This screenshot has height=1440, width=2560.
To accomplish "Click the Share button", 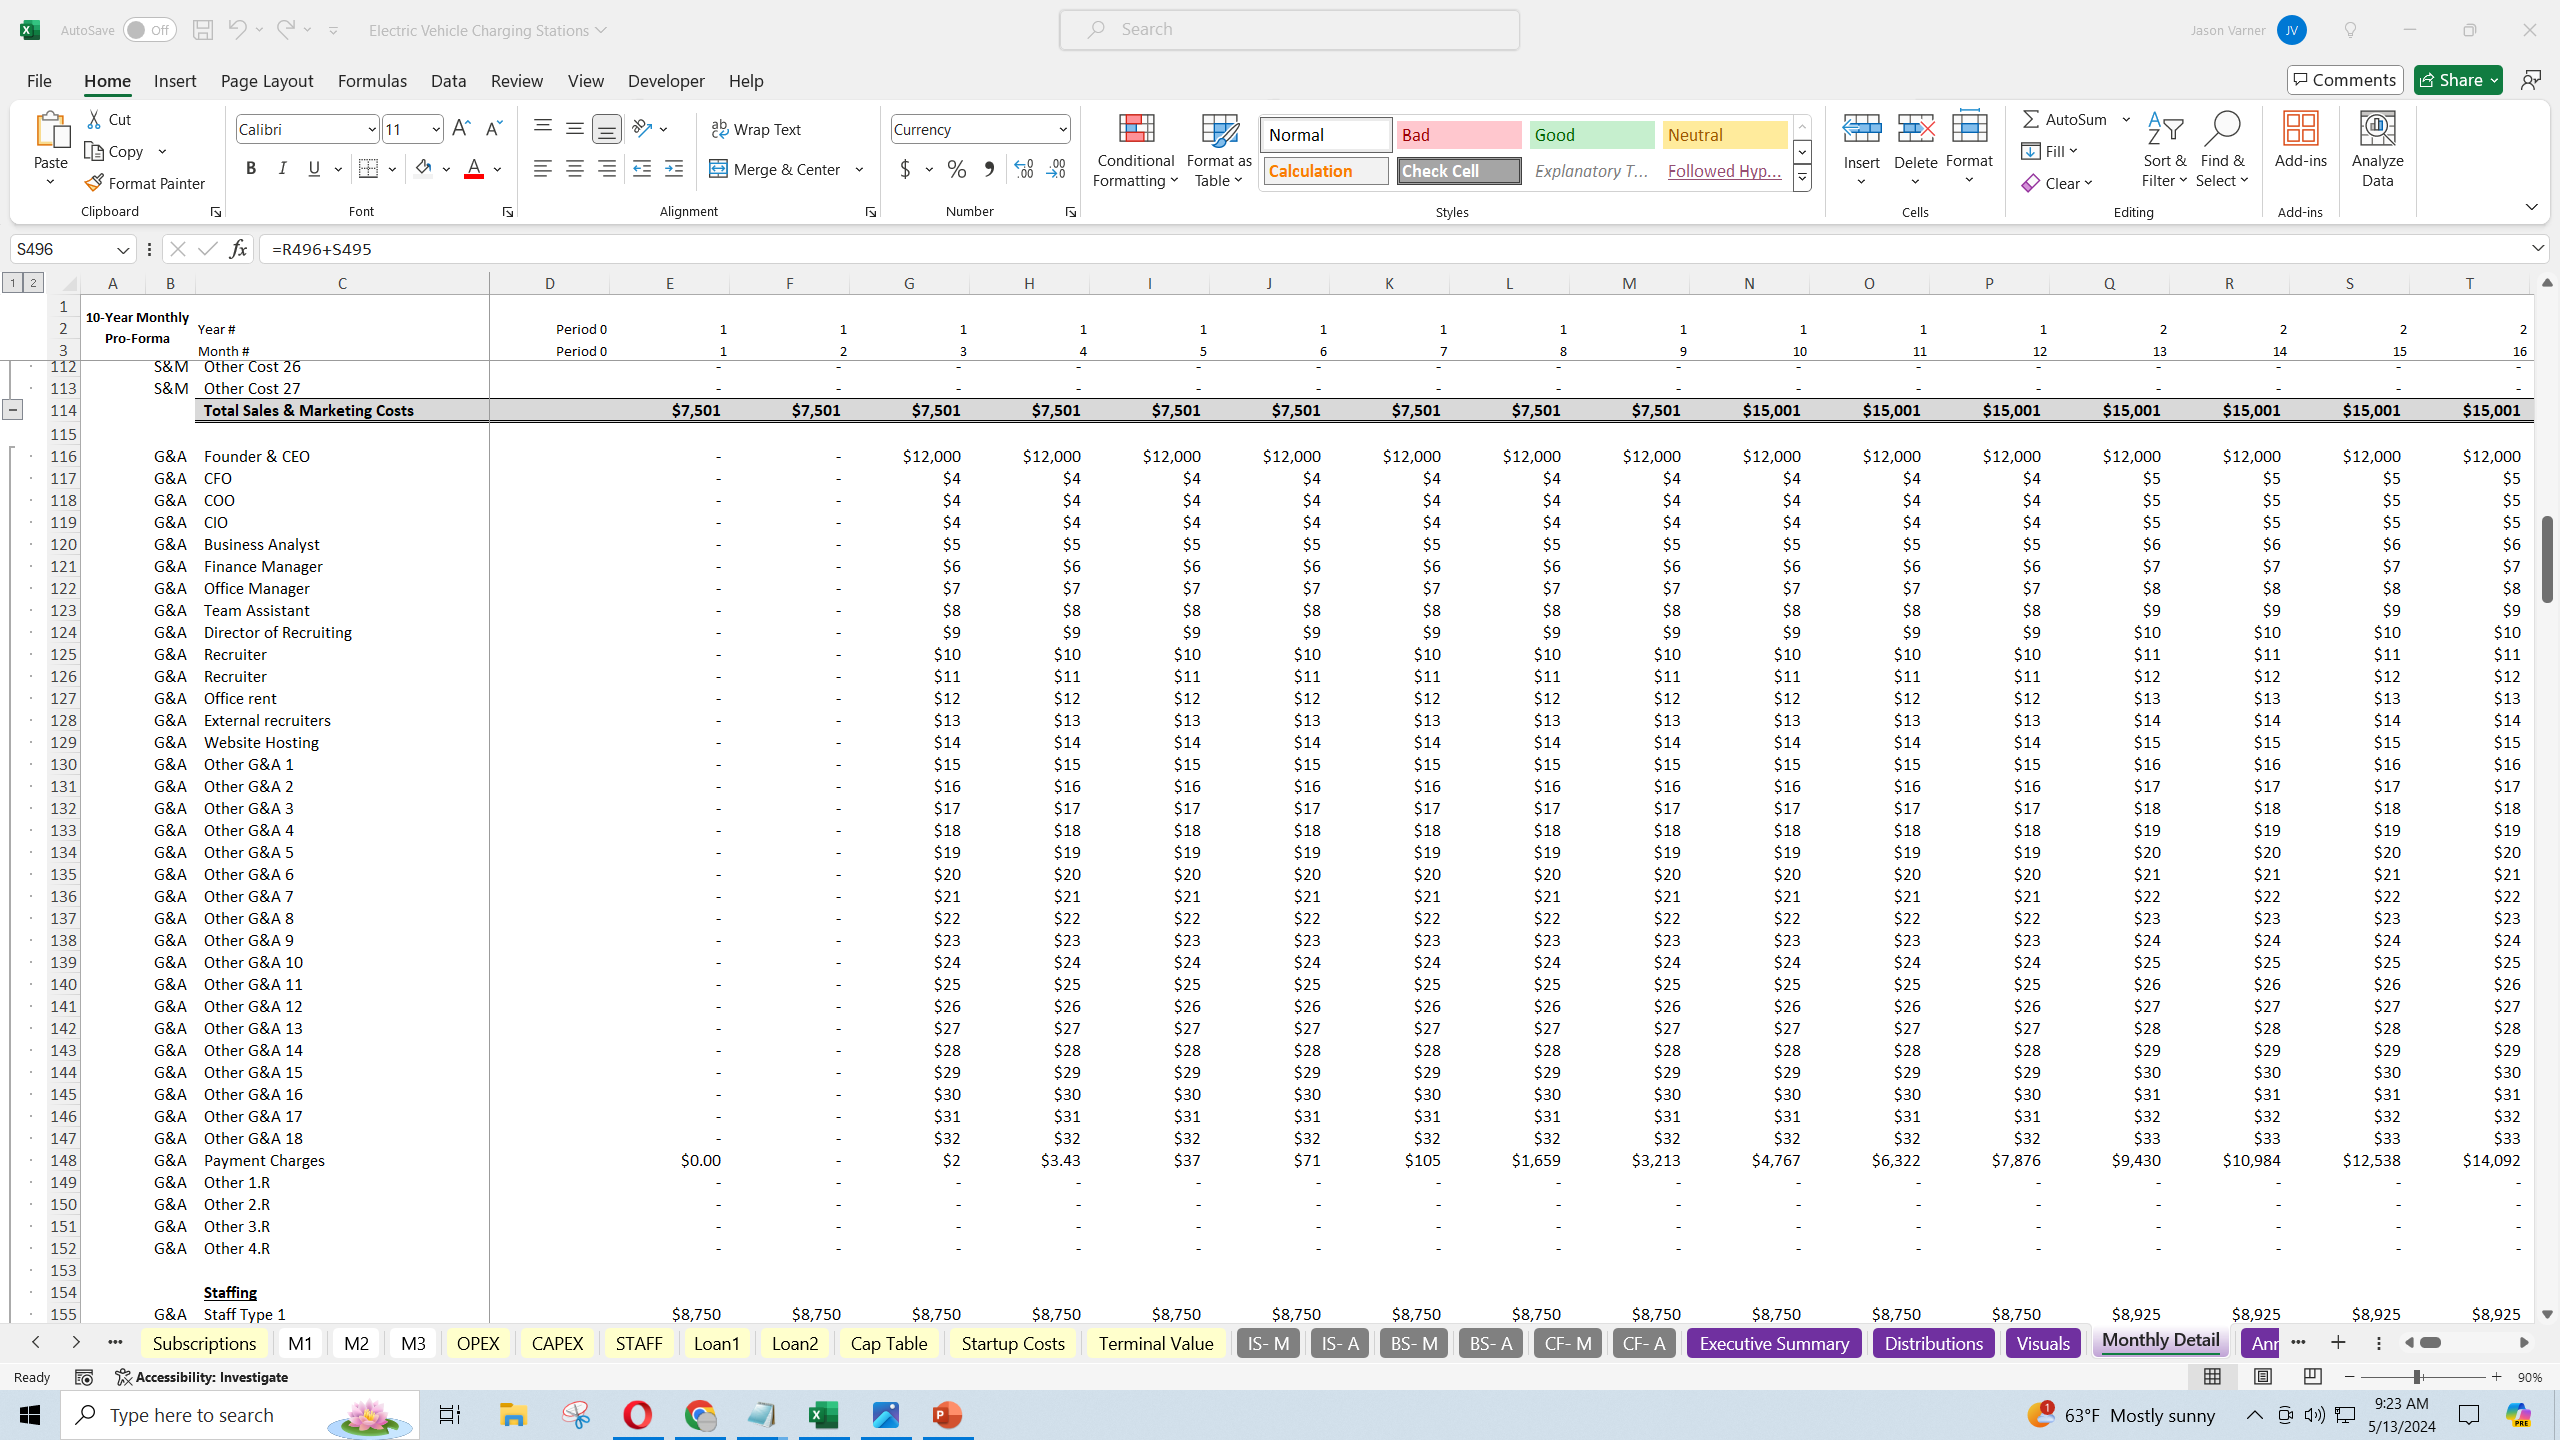I will 2457,80.
